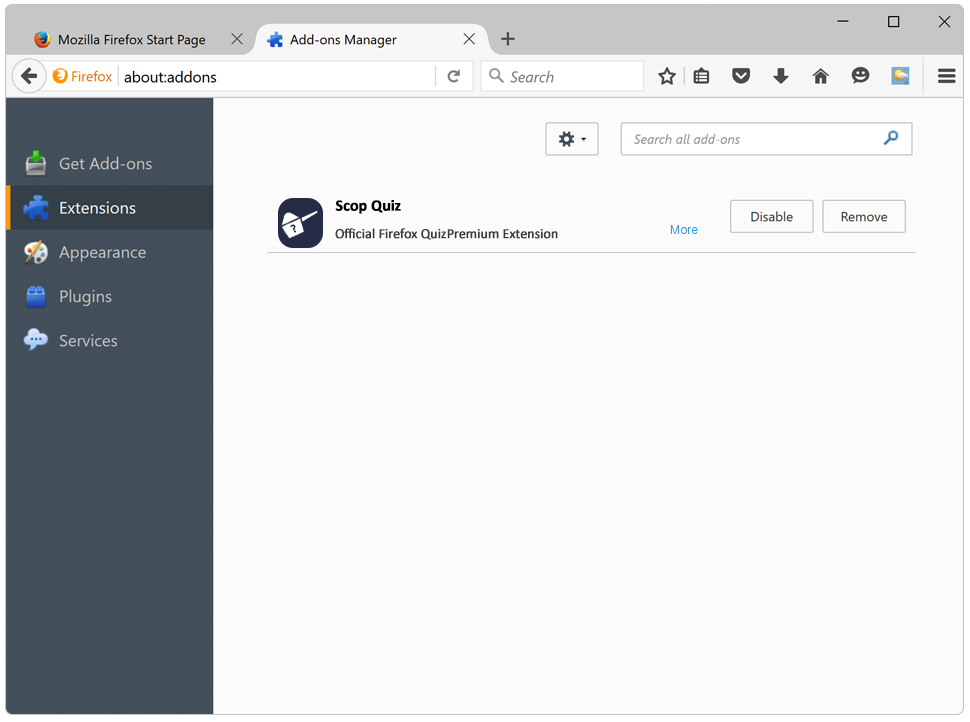Select Get Add-ons in sidebar
The height and width of the screenshot is (722, 970).
(x=105, y=164)
